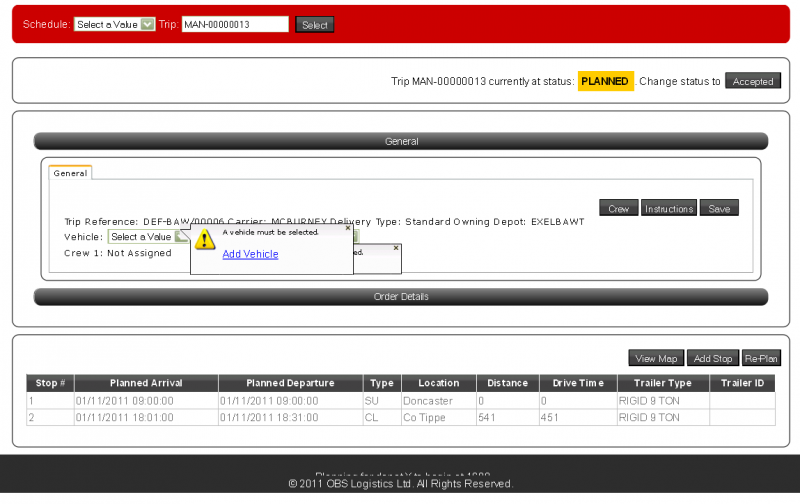Click RIGID 9 TON in stop 1 row
This screenshot has width=800, height=504.
point(663,401)
